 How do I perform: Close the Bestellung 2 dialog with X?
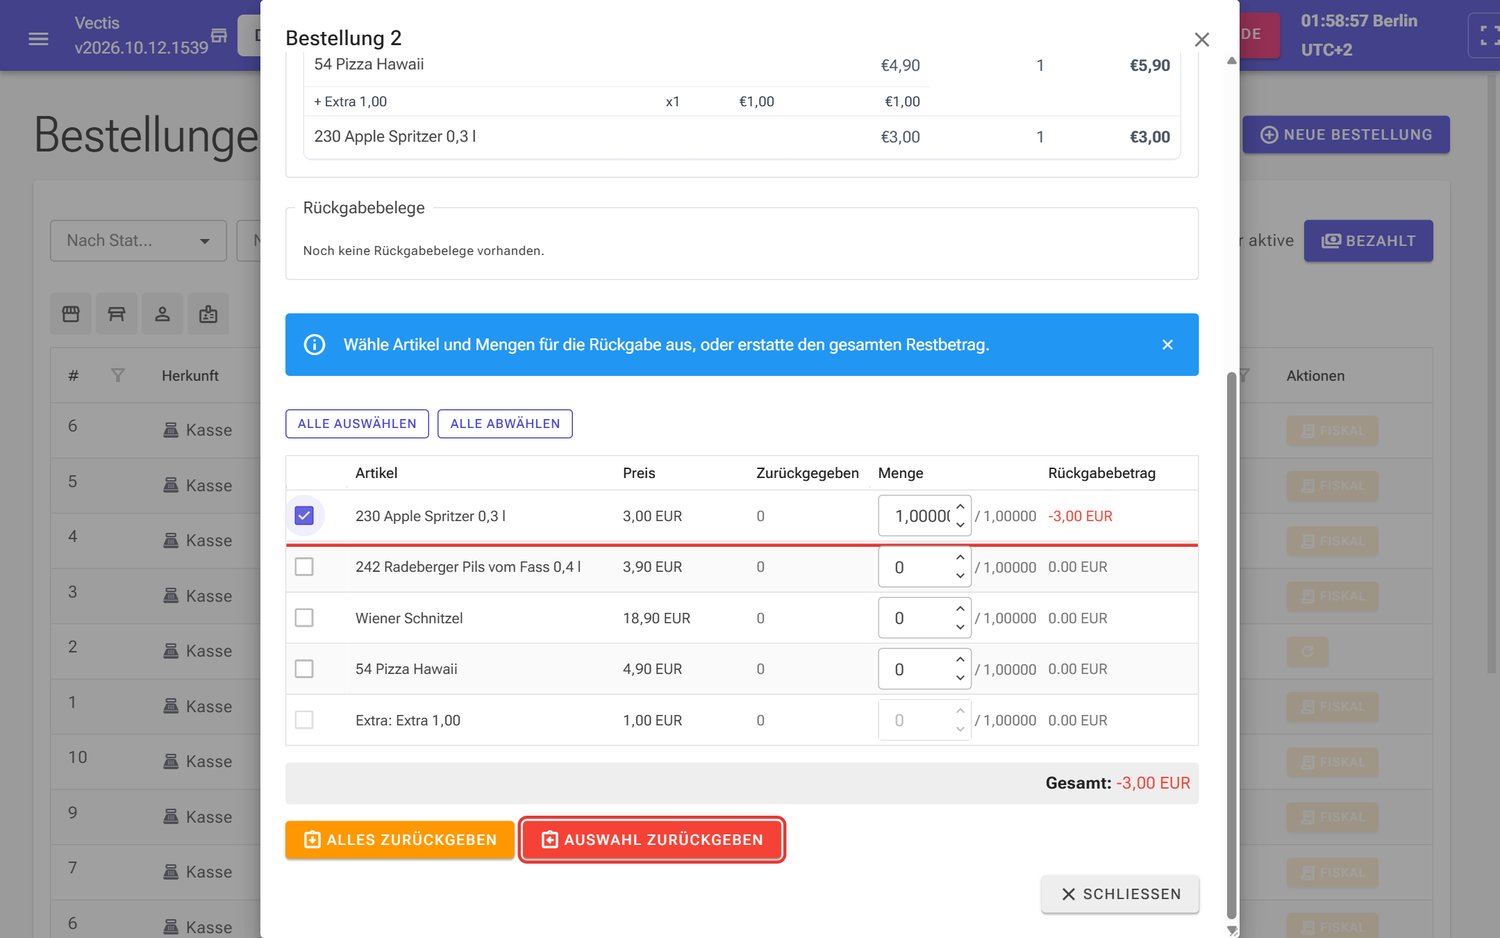(1202, 39)
